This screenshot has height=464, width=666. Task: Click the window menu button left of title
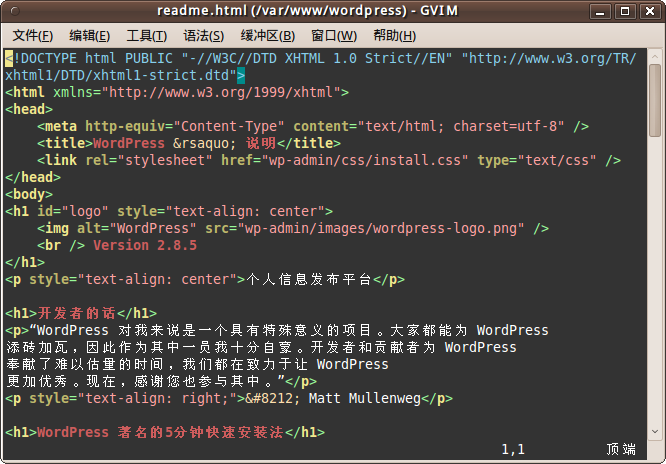15,11
